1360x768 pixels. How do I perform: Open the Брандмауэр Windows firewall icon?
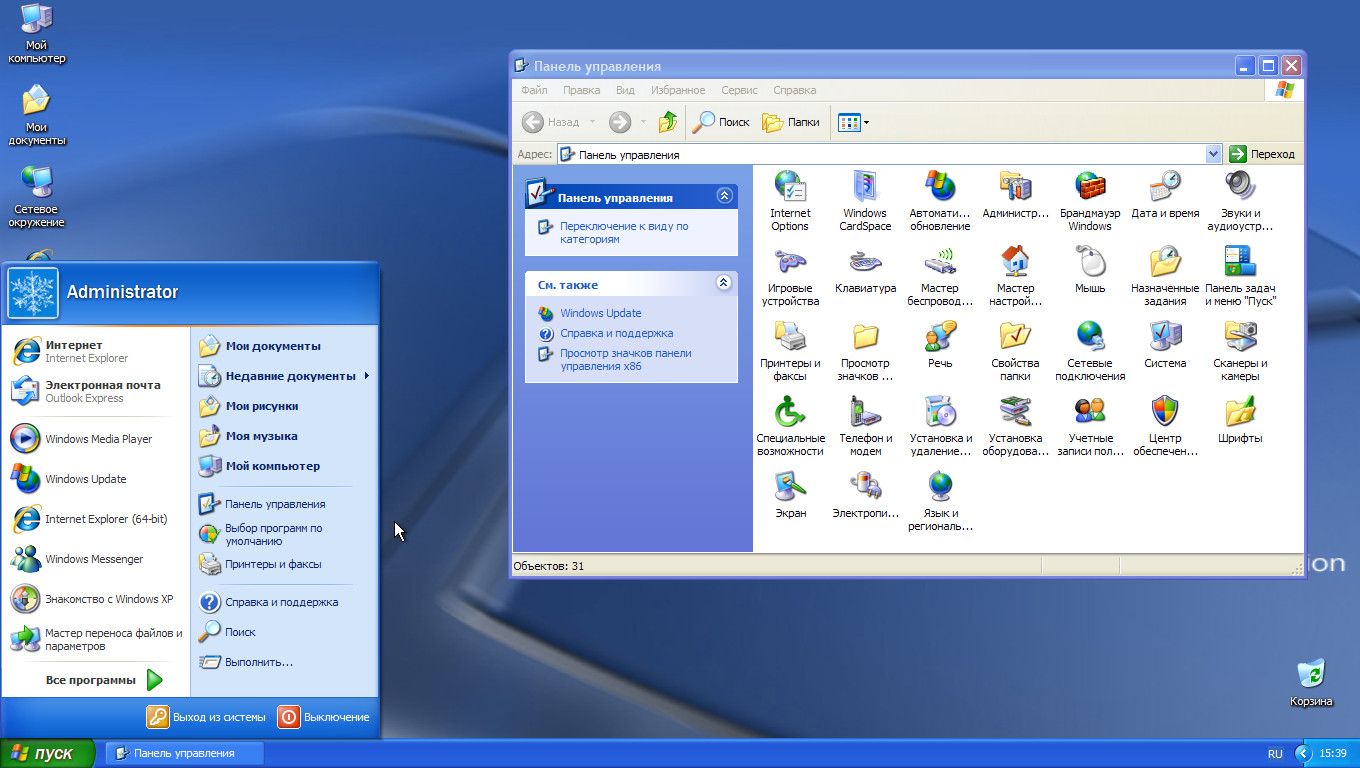(x=1089, y=187)
